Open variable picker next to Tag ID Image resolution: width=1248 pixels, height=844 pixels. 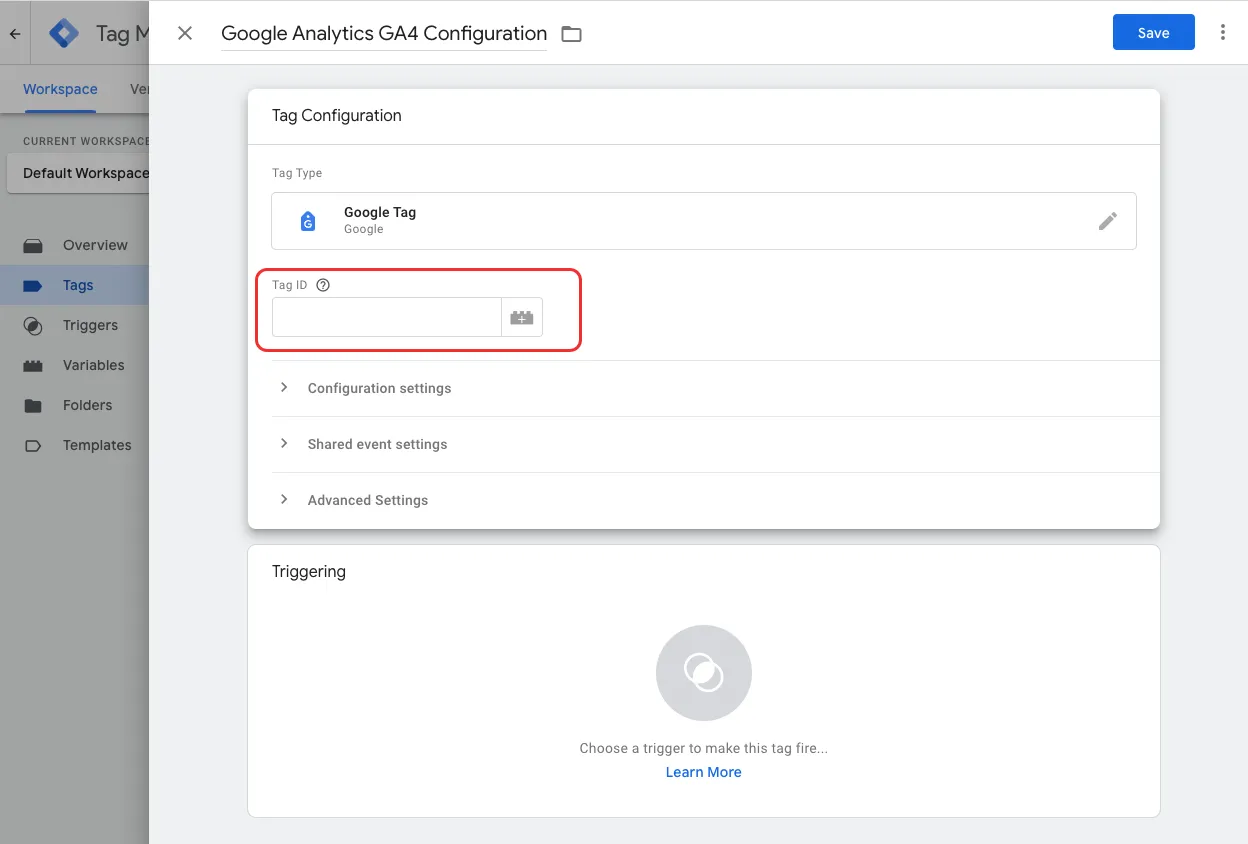tap(522, 317)
